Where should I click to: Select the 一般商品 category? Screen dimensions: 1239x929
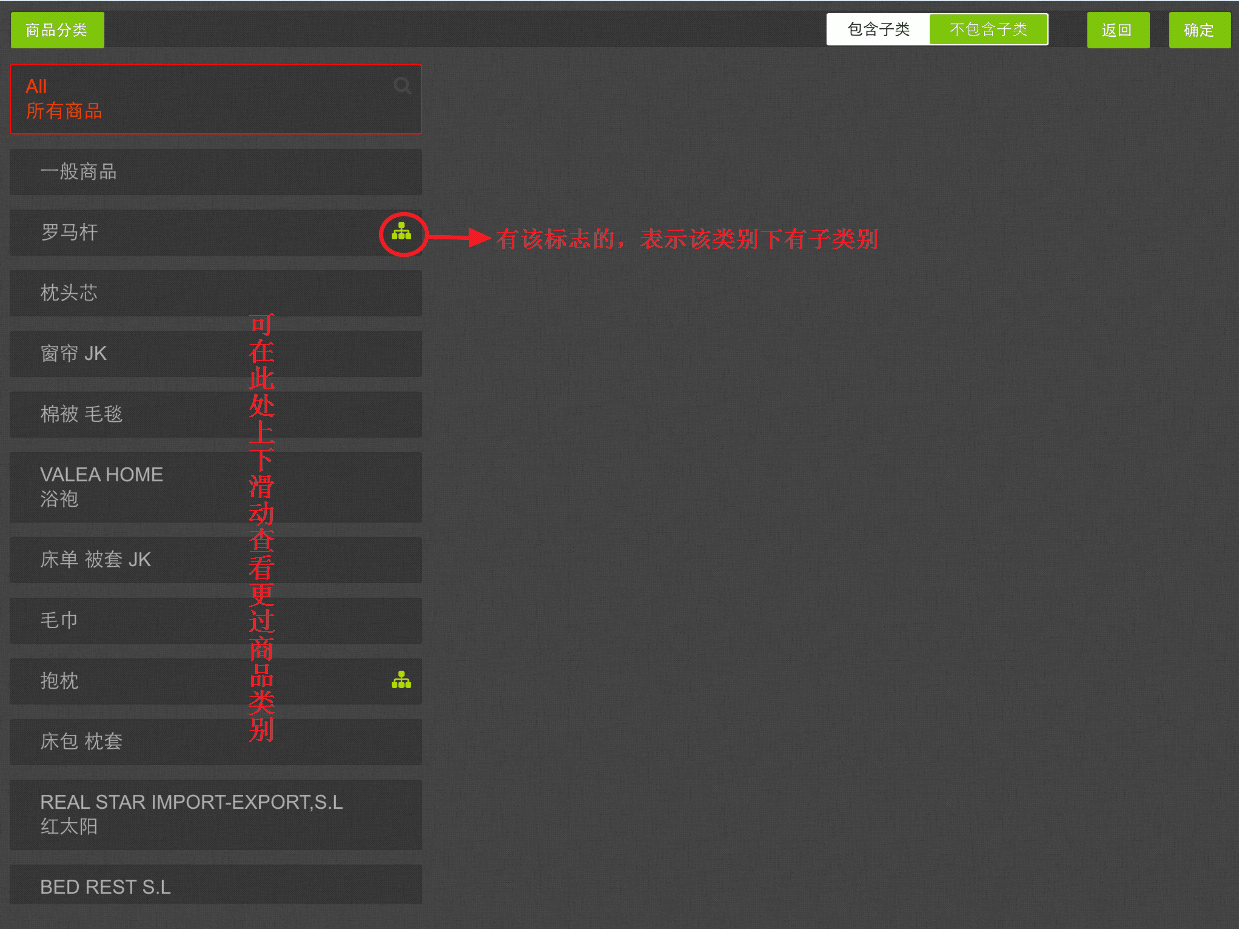click(216, 172)
